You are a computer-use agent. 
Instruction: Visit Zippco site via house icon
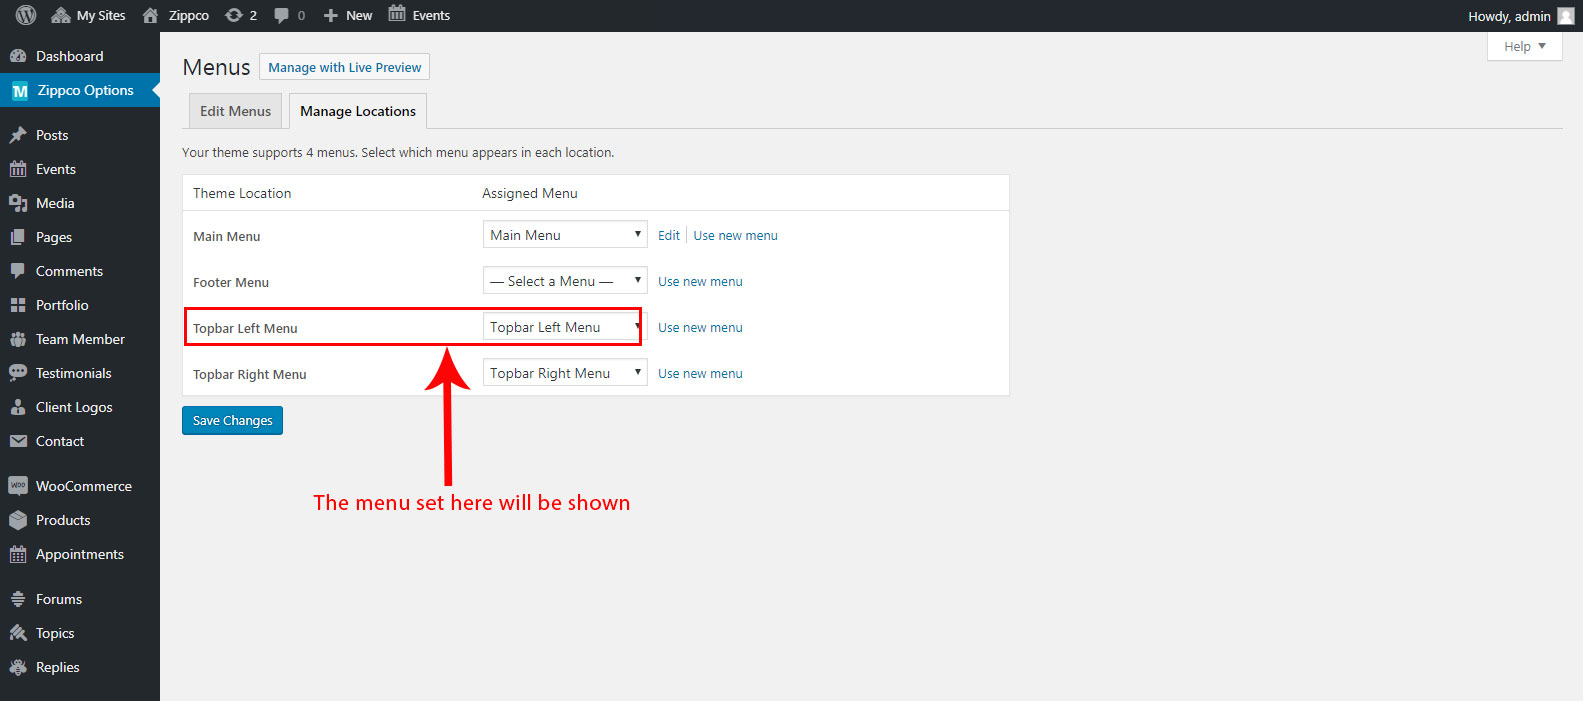point(151,15)
